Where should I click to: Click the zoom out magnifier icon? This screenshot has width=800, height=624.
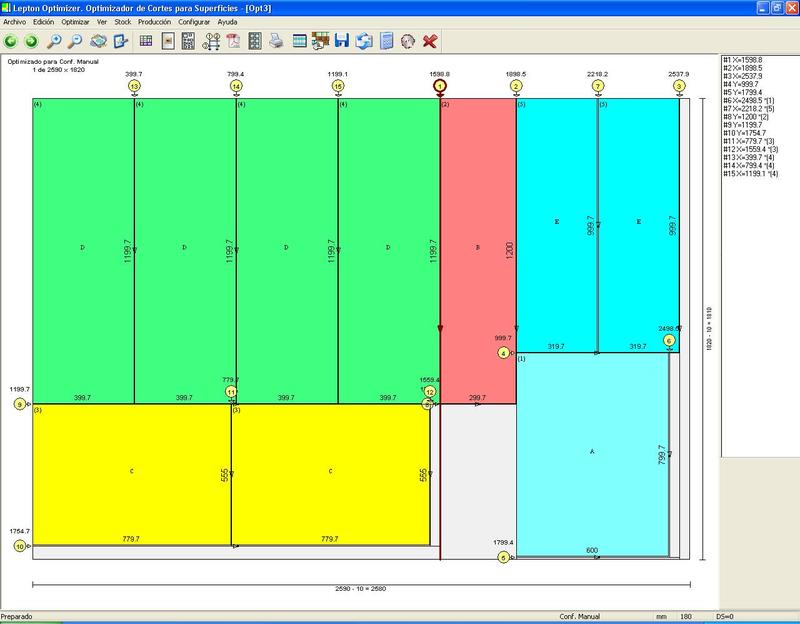(75, 42)
